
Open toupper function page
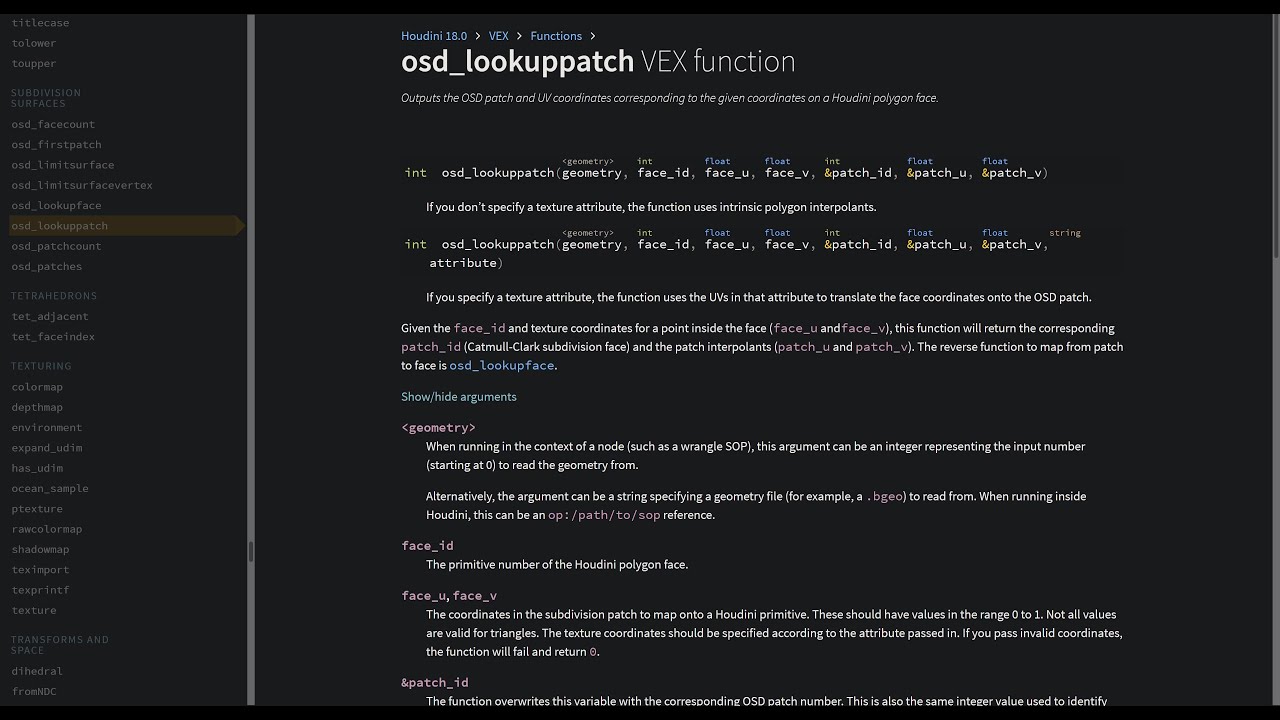click(x=34, y=63)
